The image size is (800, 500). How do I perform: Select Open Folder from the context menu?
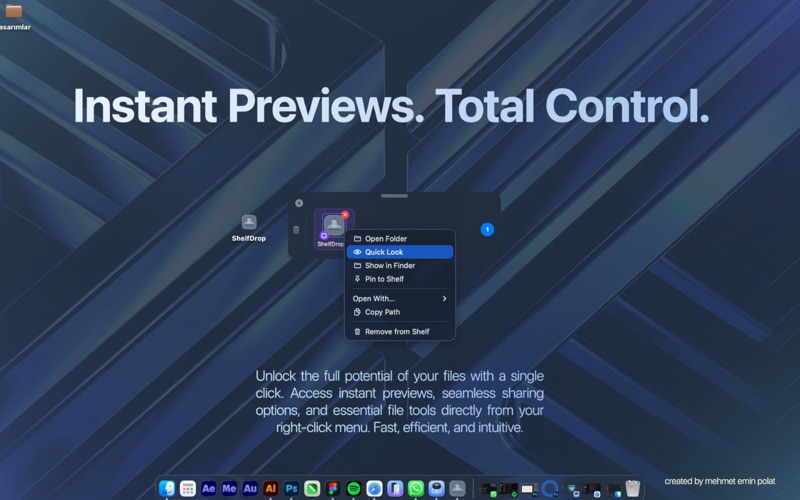click(x=399, y=238)
